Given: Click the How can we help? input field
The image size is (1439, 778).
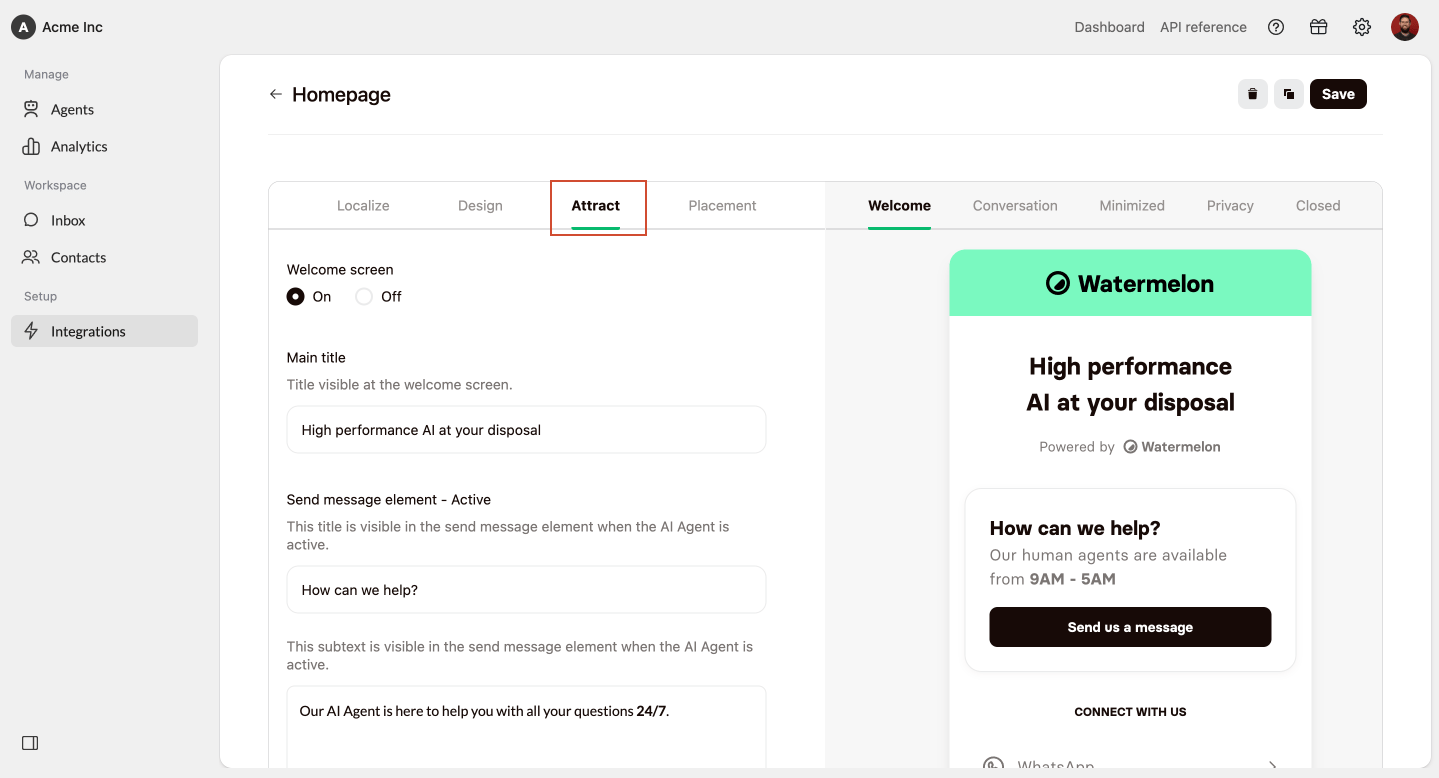Looking at the screenshot, I should pyautogui.click(x=526, y=590).
